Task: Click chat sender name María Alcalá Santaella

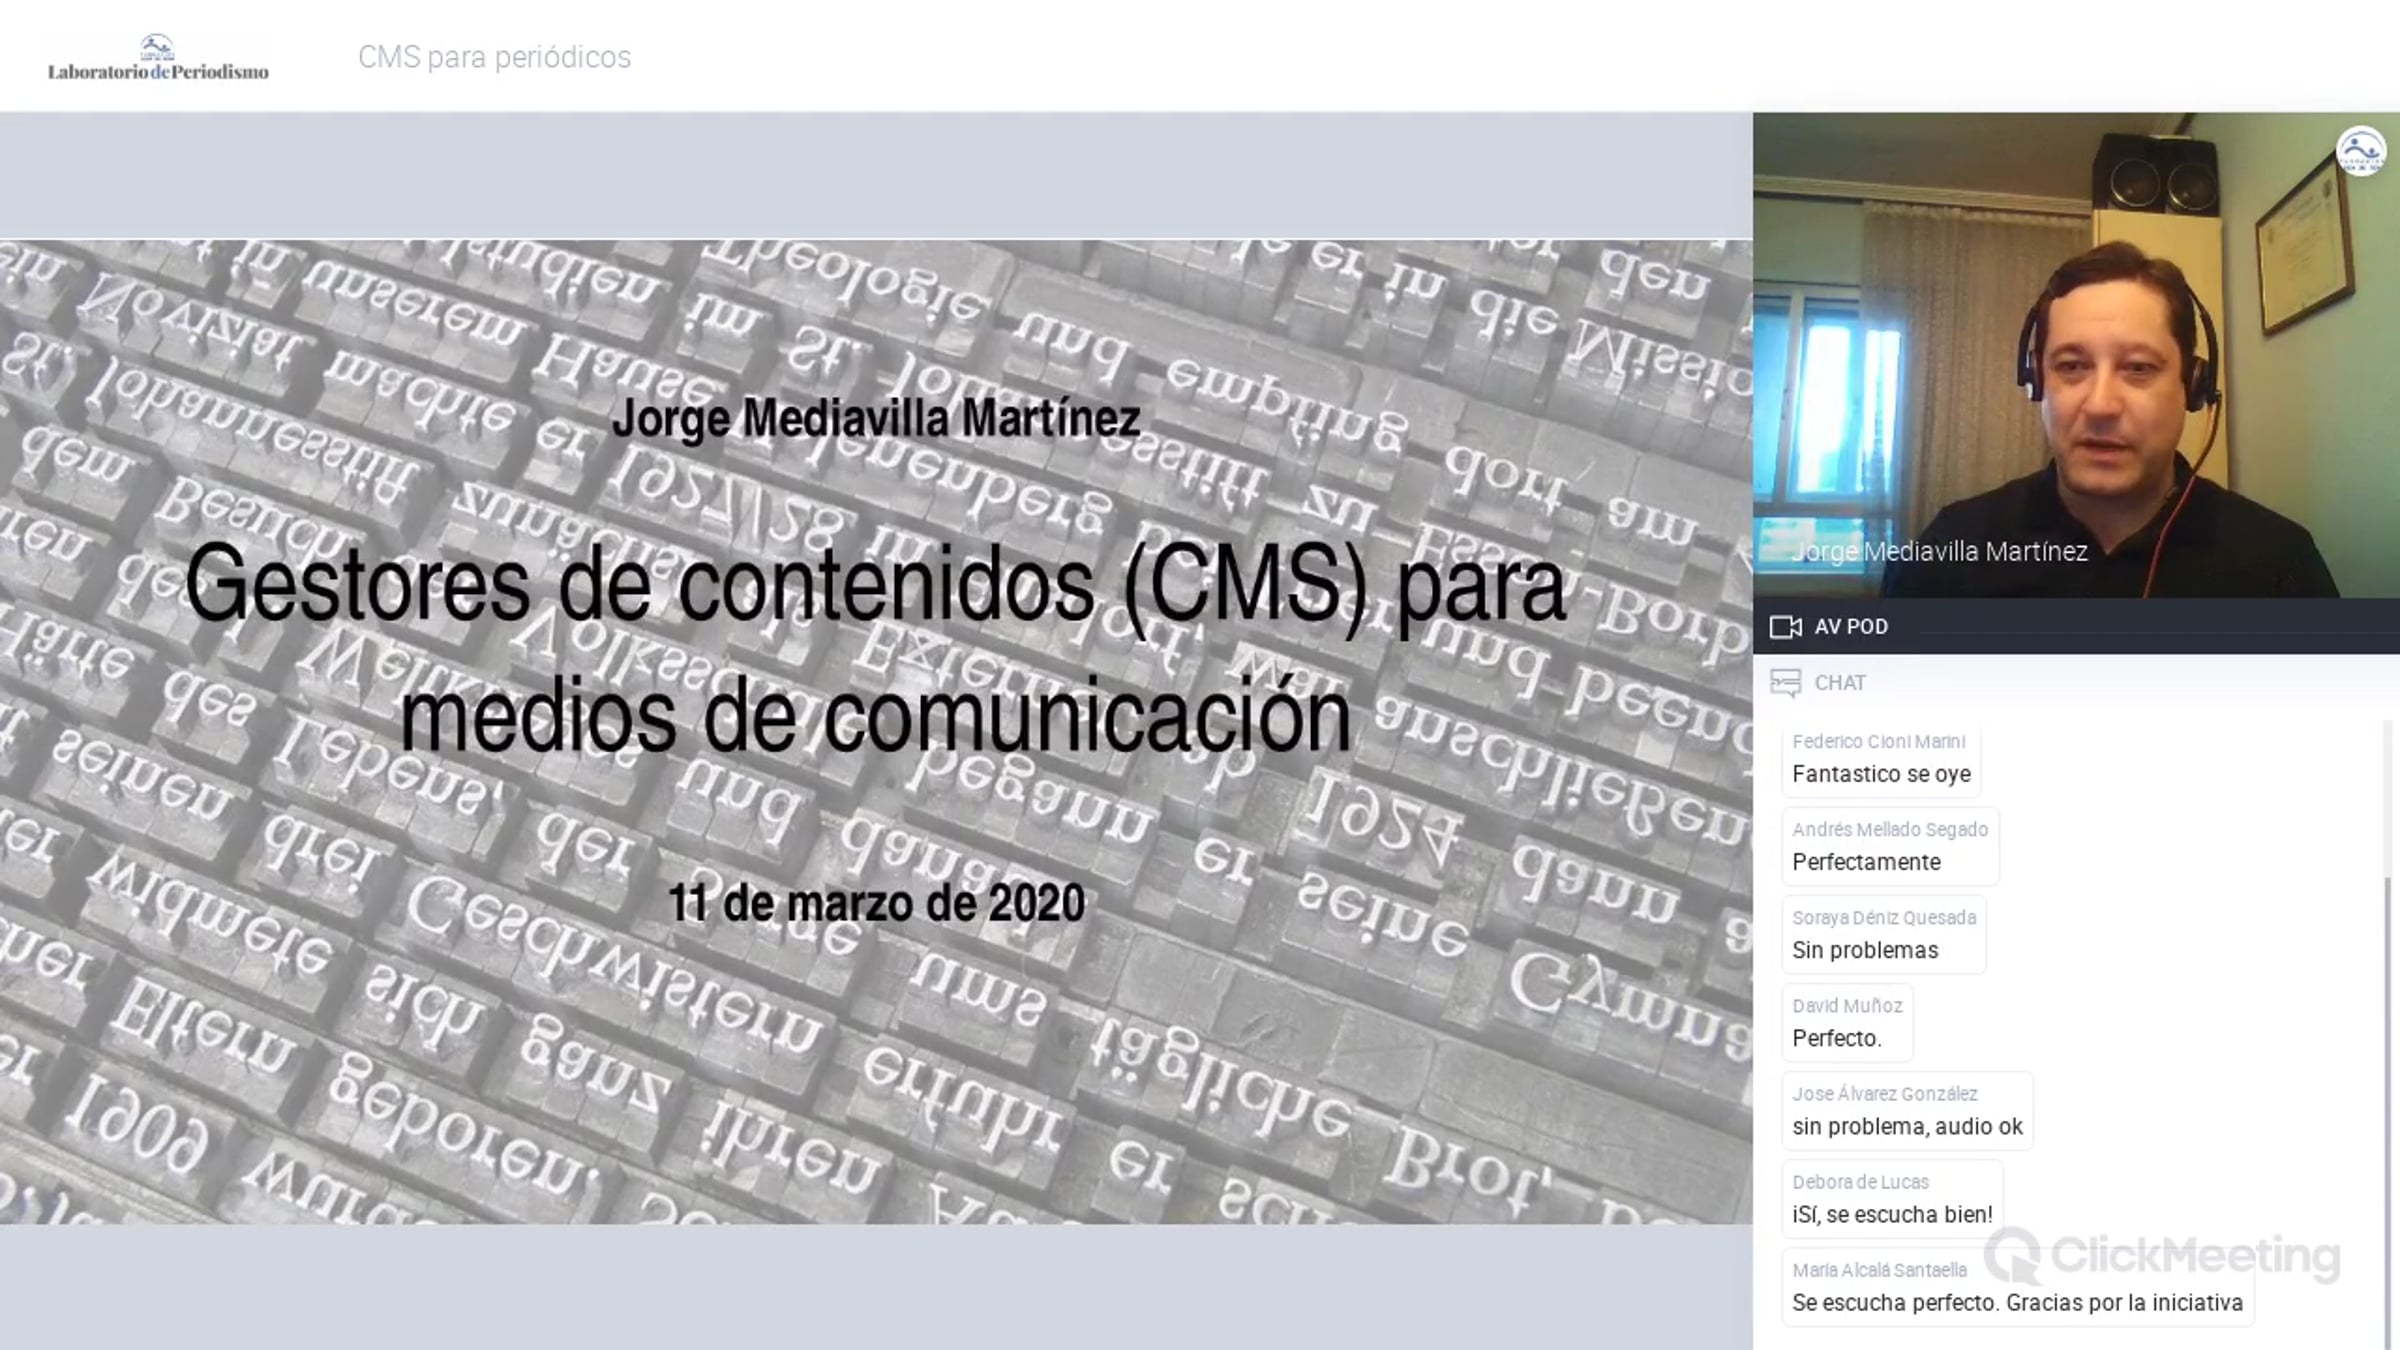Action: (x=1879, y=1269)
